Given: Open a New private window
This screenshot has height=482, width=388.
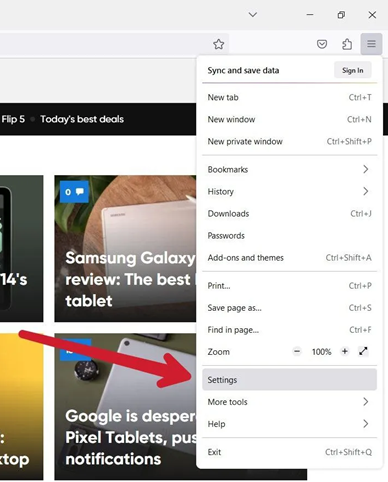Looking at the screenshot, I should 289,141.
